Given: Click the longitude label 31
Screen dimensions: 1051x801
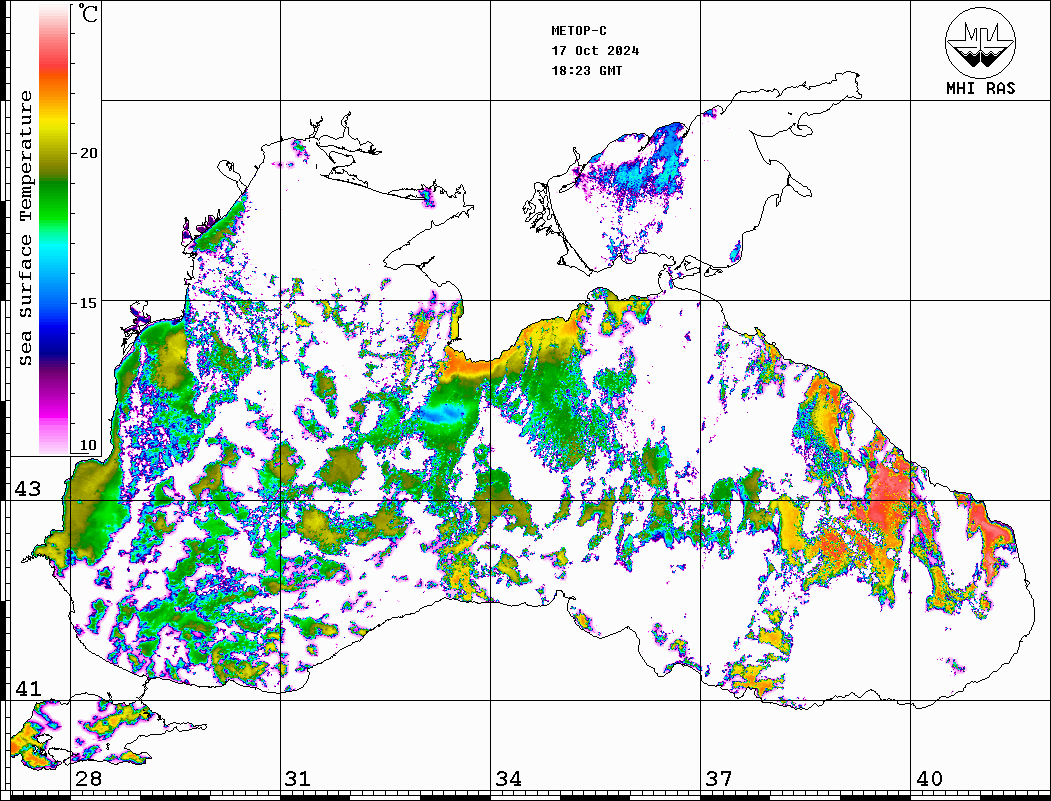Looking at the screenshot, I should [298, 778].
